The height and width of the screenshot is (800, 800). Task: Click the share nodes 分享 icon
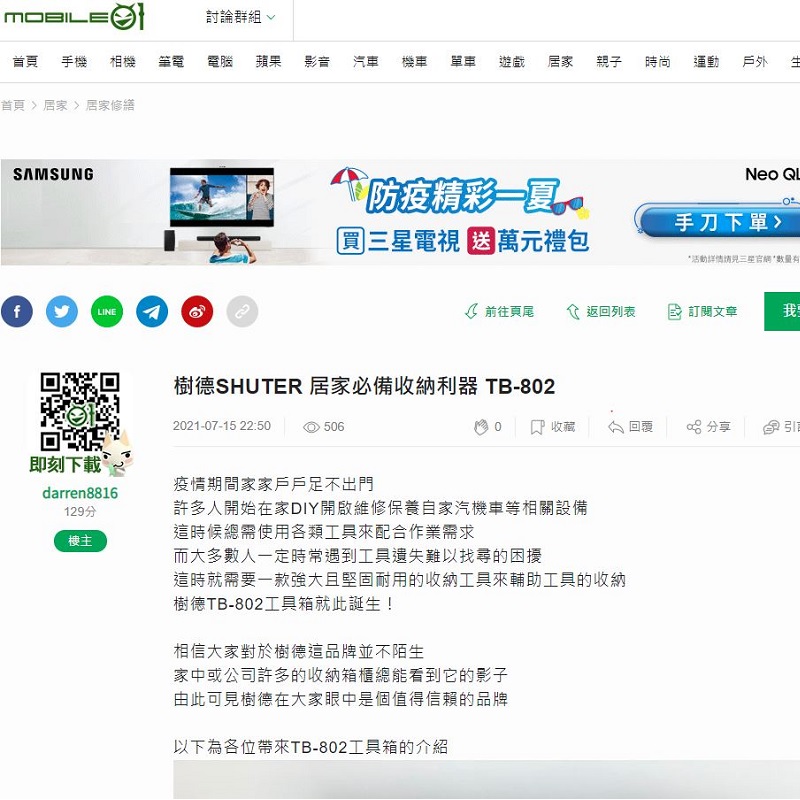(694, 427)
